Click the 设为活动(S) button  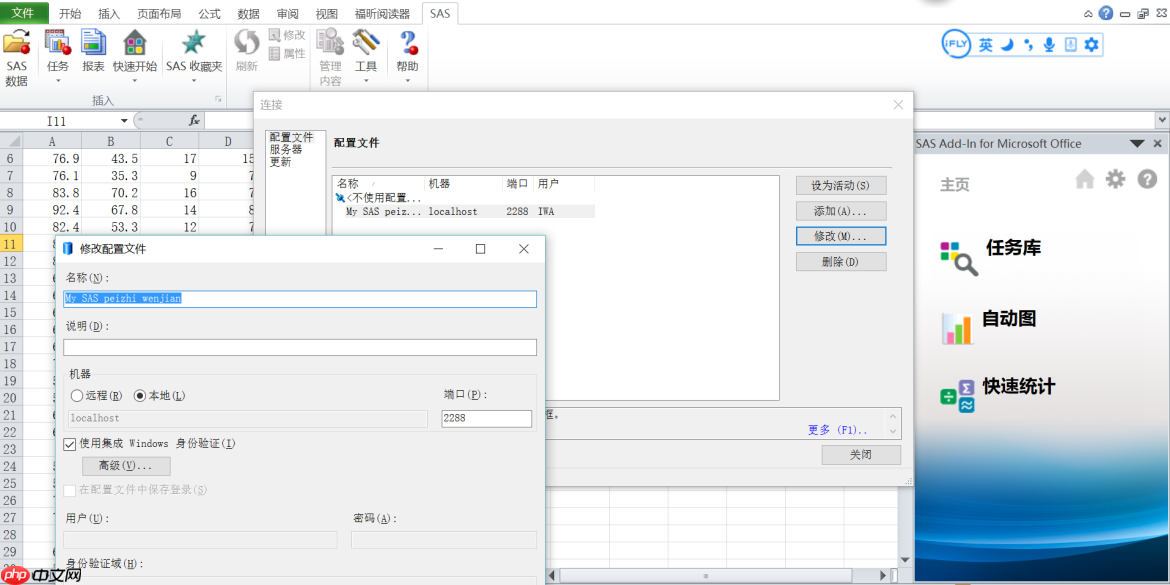tap(840, 185)
